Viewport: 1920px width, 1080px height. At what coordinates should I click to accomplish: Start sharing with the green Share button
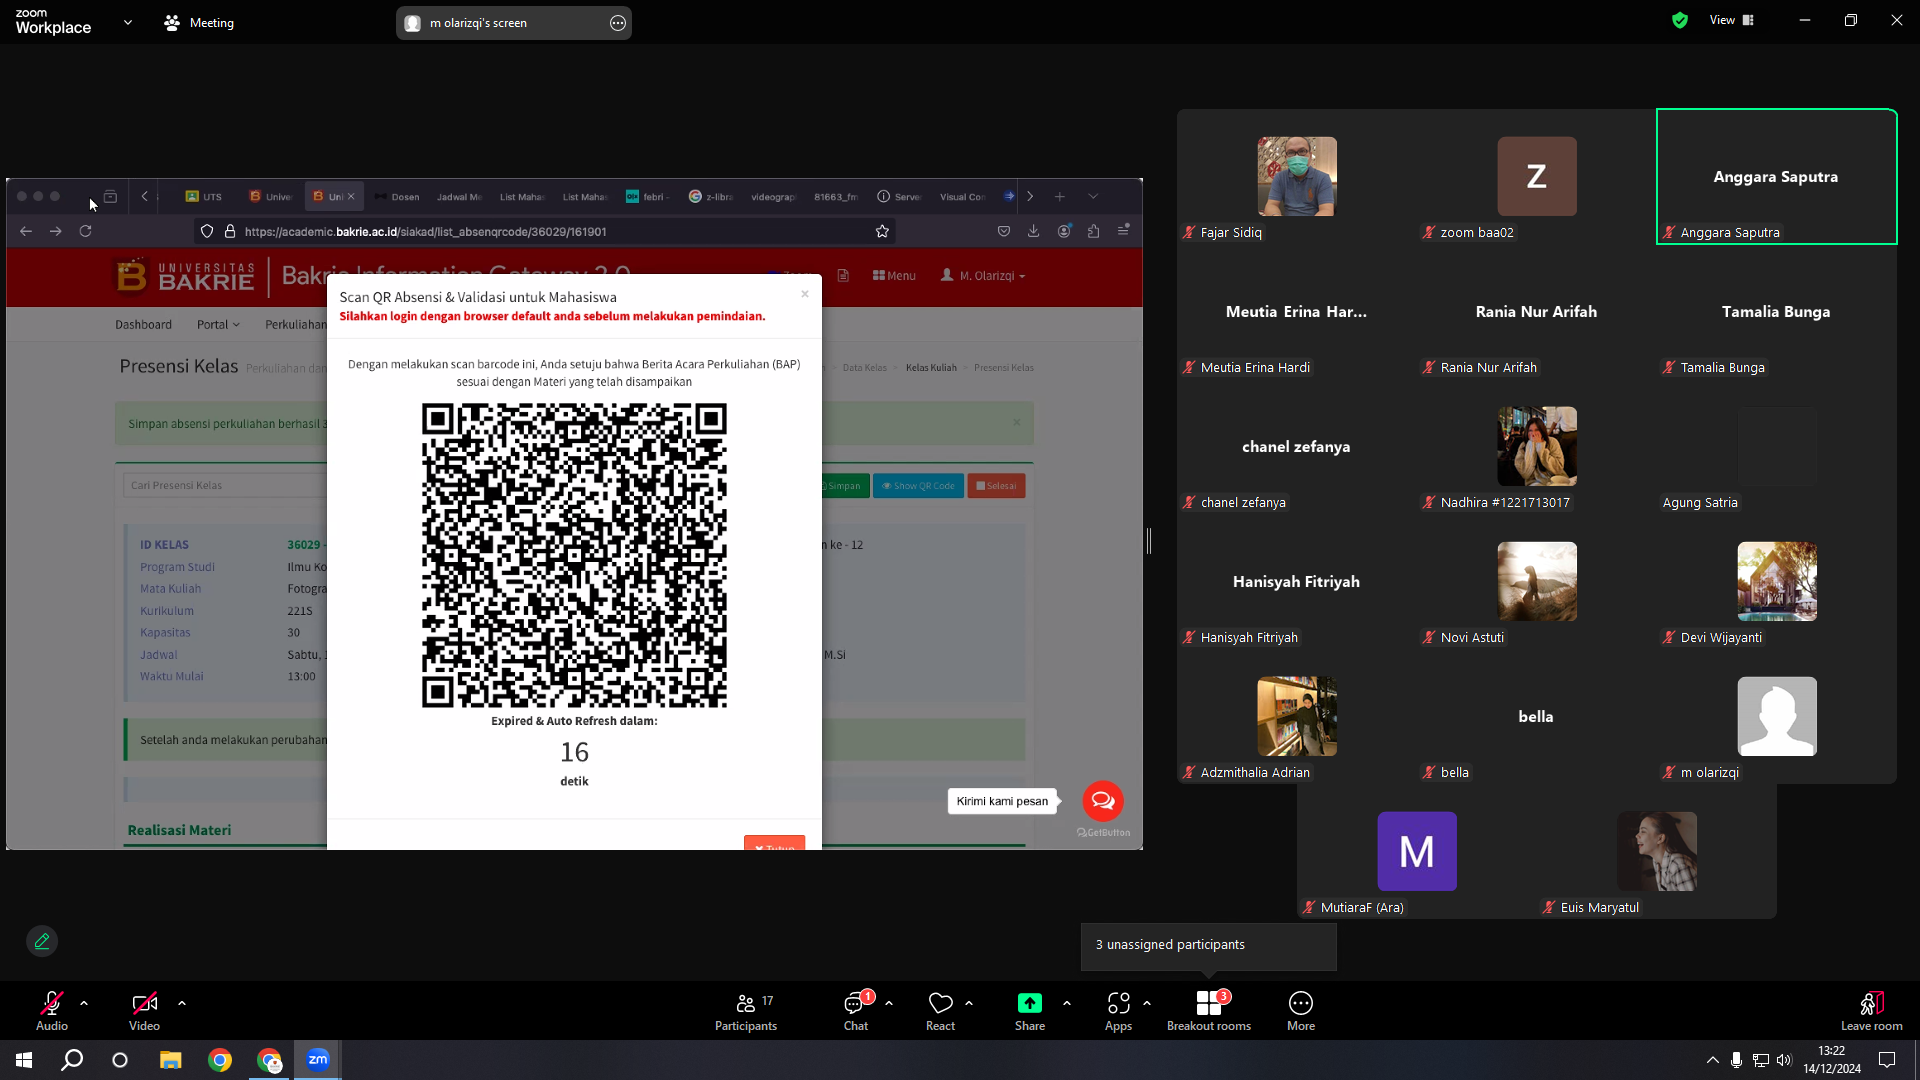1030,1010
